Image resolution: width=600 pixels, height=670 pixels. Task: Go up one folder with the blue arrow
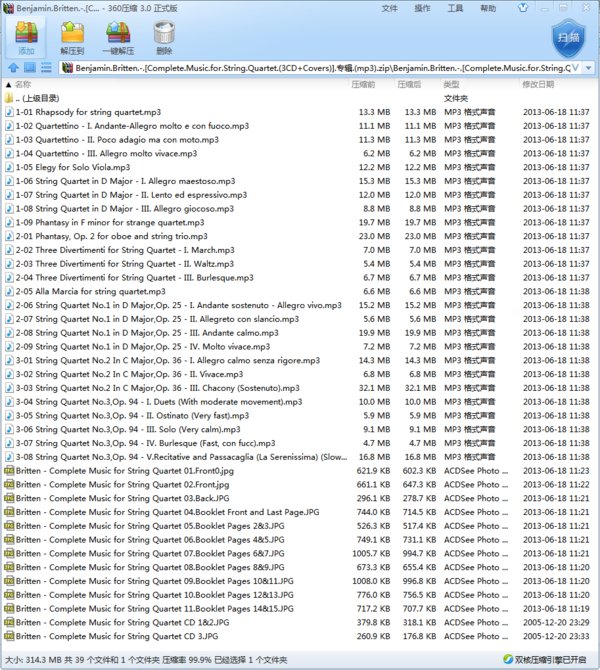coord(13,68)
